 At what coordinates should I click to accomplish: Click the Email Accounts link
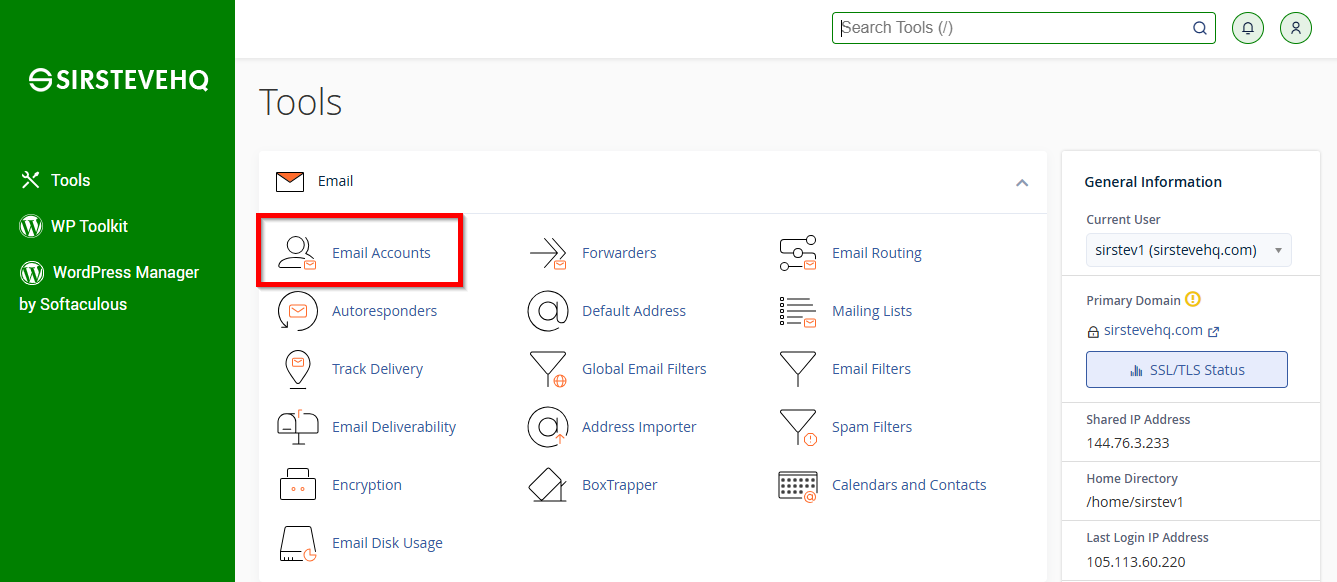coord(381,253)
